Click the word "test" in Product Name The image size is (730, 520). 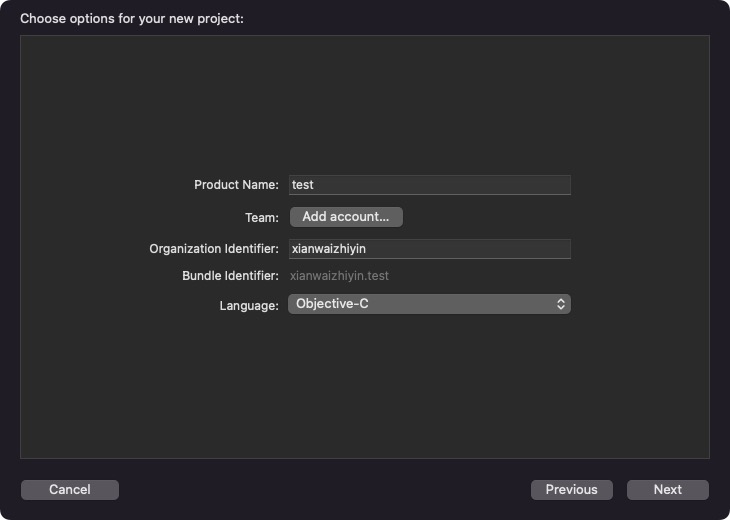[302, 185]
